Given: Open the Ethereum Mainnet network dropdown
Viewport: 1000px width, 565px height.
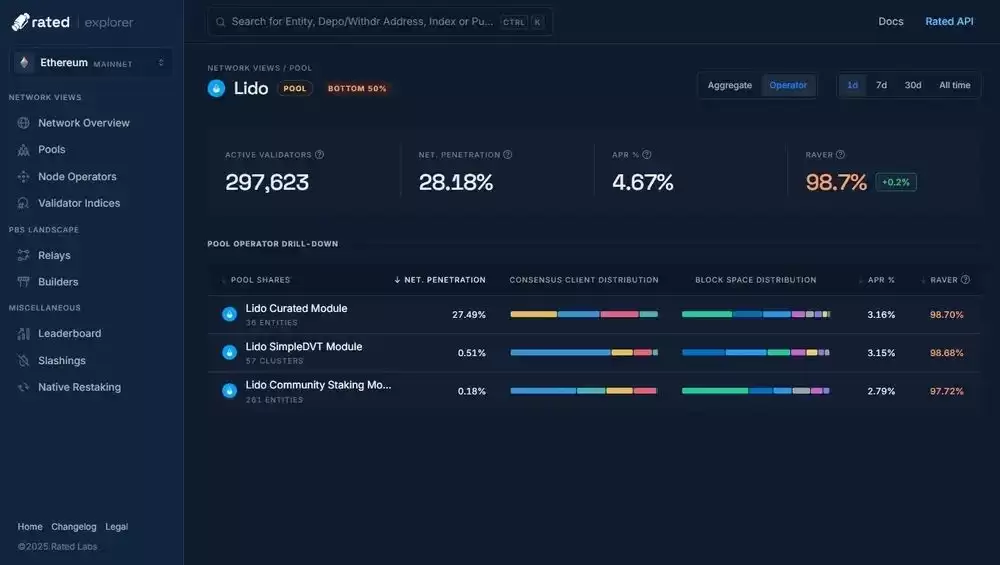Looking at the screenshot, I should pyautogui.click(x=91, y=63).
